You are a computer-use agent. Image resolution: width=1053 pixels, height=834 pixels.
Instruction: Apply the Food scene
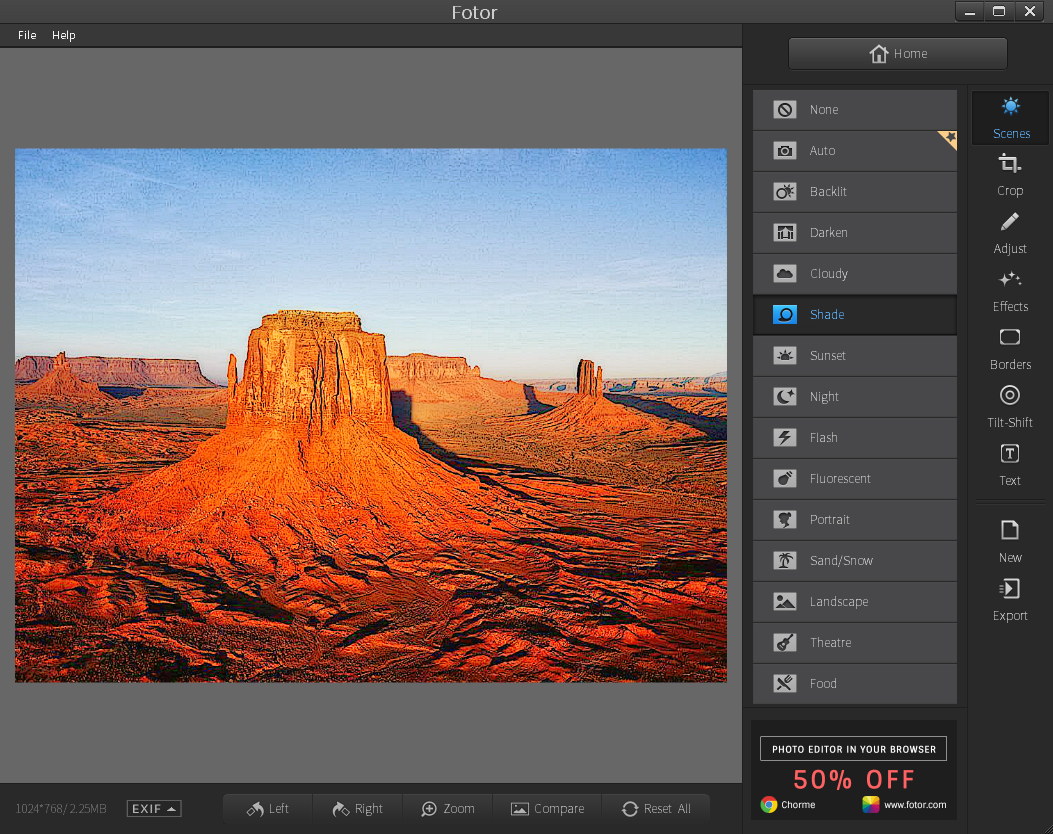coord(854,683)
